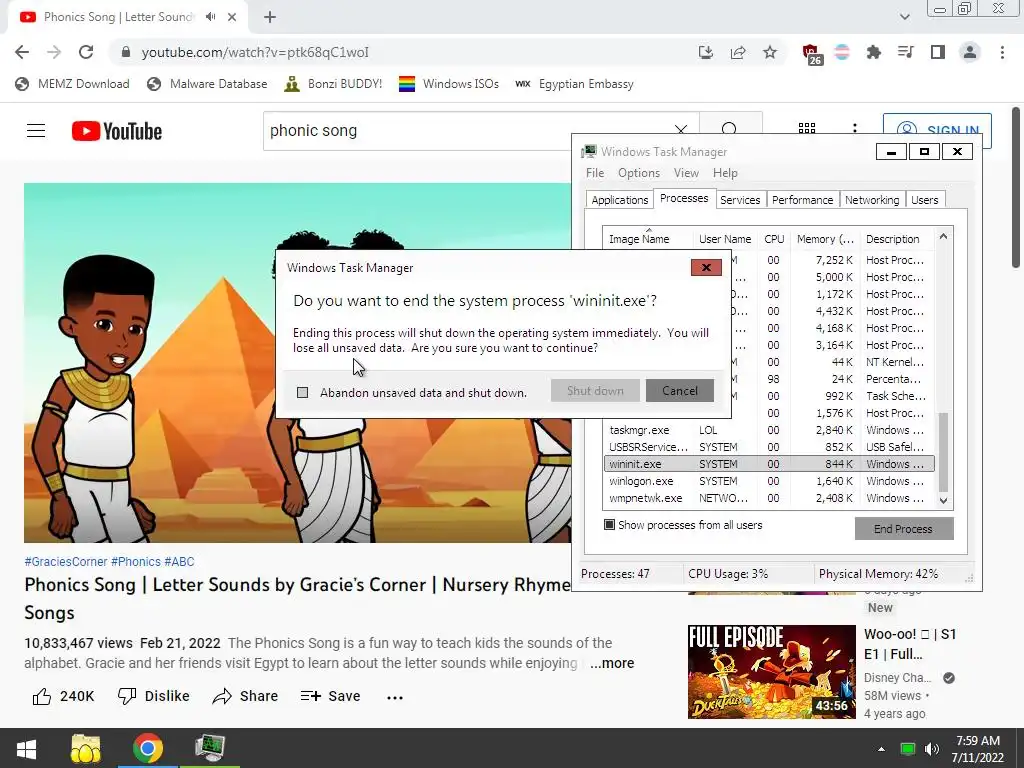Open the page share icon in address bar
1024x768 pixels.
point(738,52)
